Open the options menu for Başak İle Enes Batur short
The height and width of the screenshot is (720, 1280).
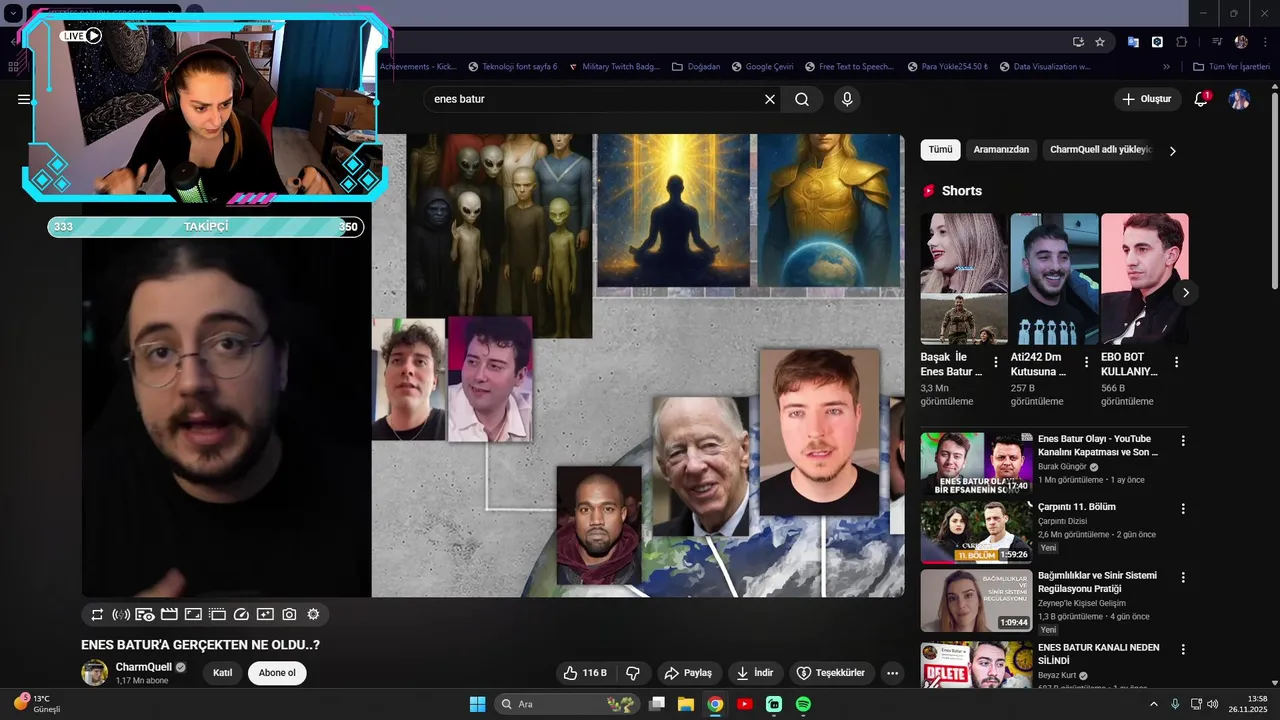click(x=995, y=362)
